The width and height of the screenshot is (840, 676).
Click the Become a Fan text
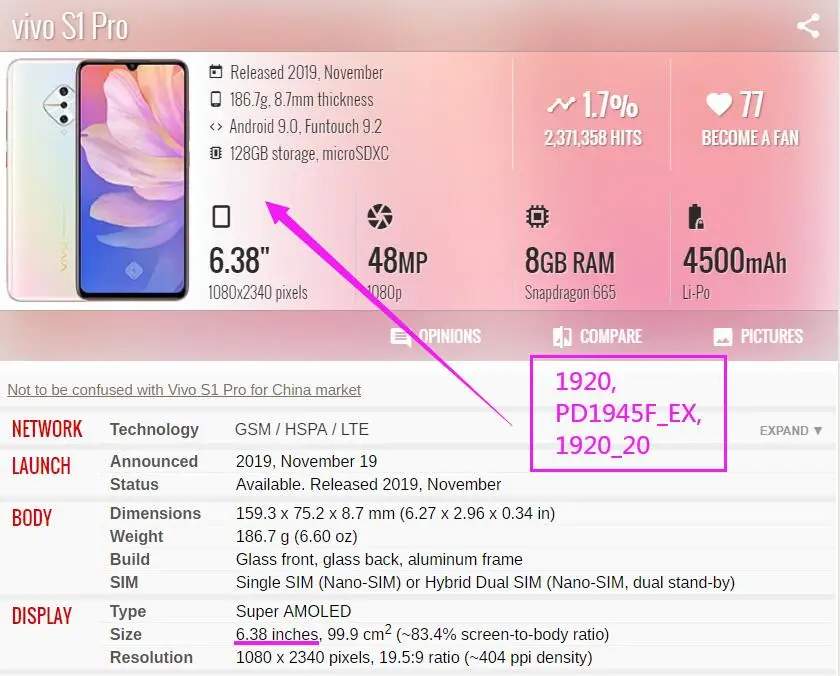pos(750,138)
